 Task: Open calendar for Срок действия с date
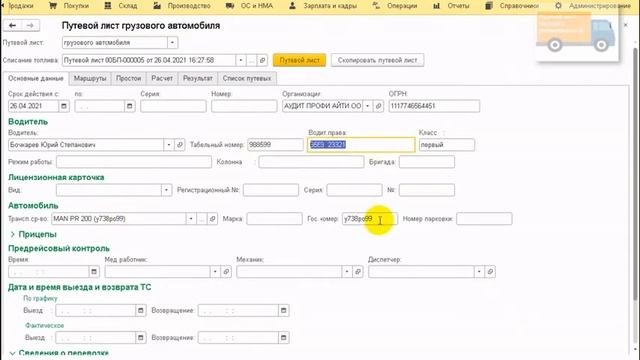coord(64,106)
